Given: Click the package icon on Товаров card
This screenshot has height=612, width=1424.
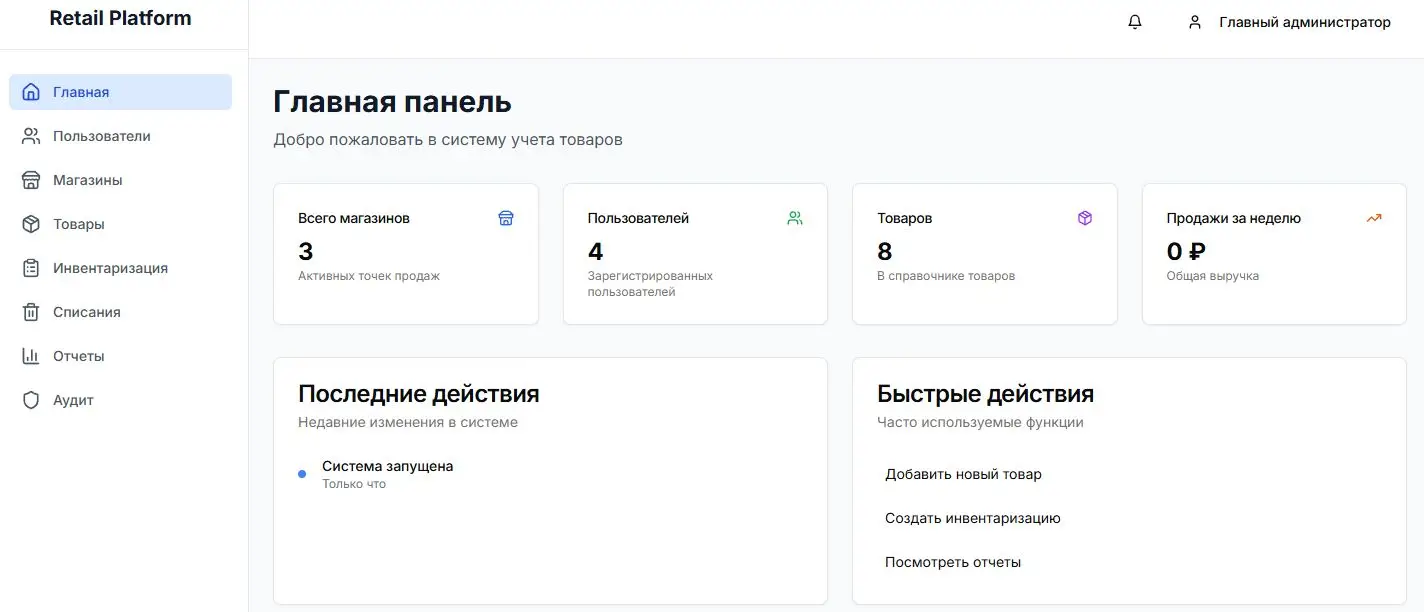Looking at the screenshot, I should pyautogui.click(x=1084, y=217).
